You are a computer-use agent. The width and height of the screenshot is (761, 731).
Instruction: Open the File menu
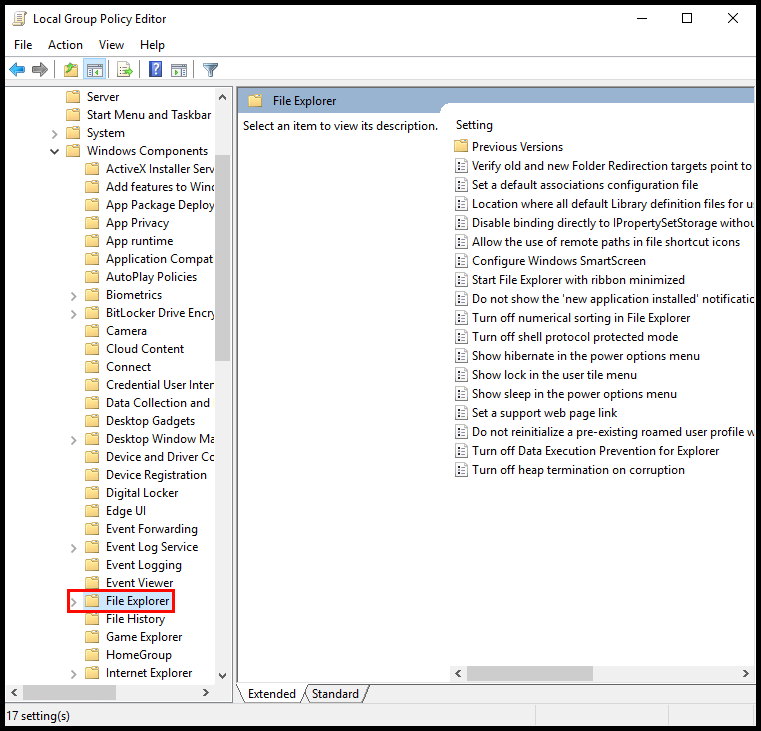coord(23,45)
